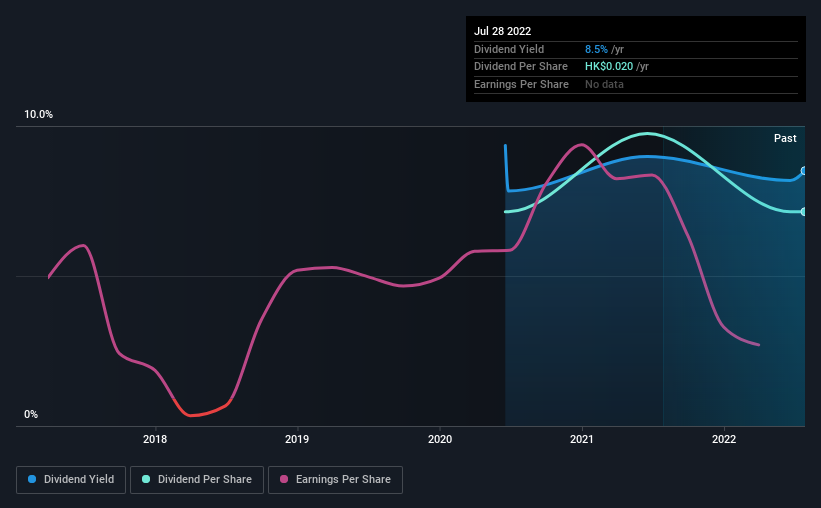This screenshot has width=821, height=508.
Task: Click the 8.5% dividend yield value
Action: point(596,49)
